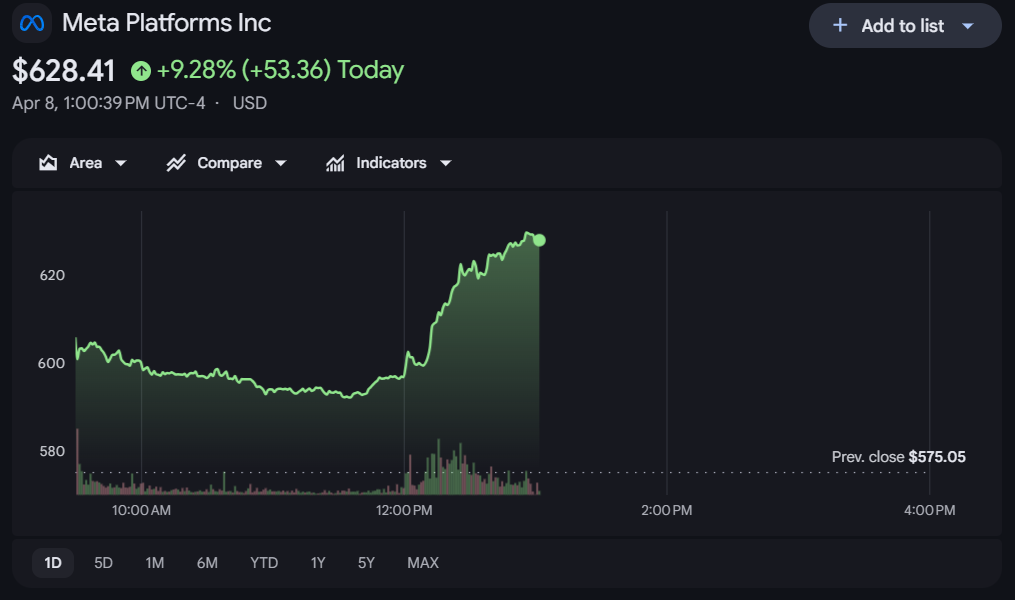
Task: Expand the Area chart type dropdown arrow
Action: (121, 163)
